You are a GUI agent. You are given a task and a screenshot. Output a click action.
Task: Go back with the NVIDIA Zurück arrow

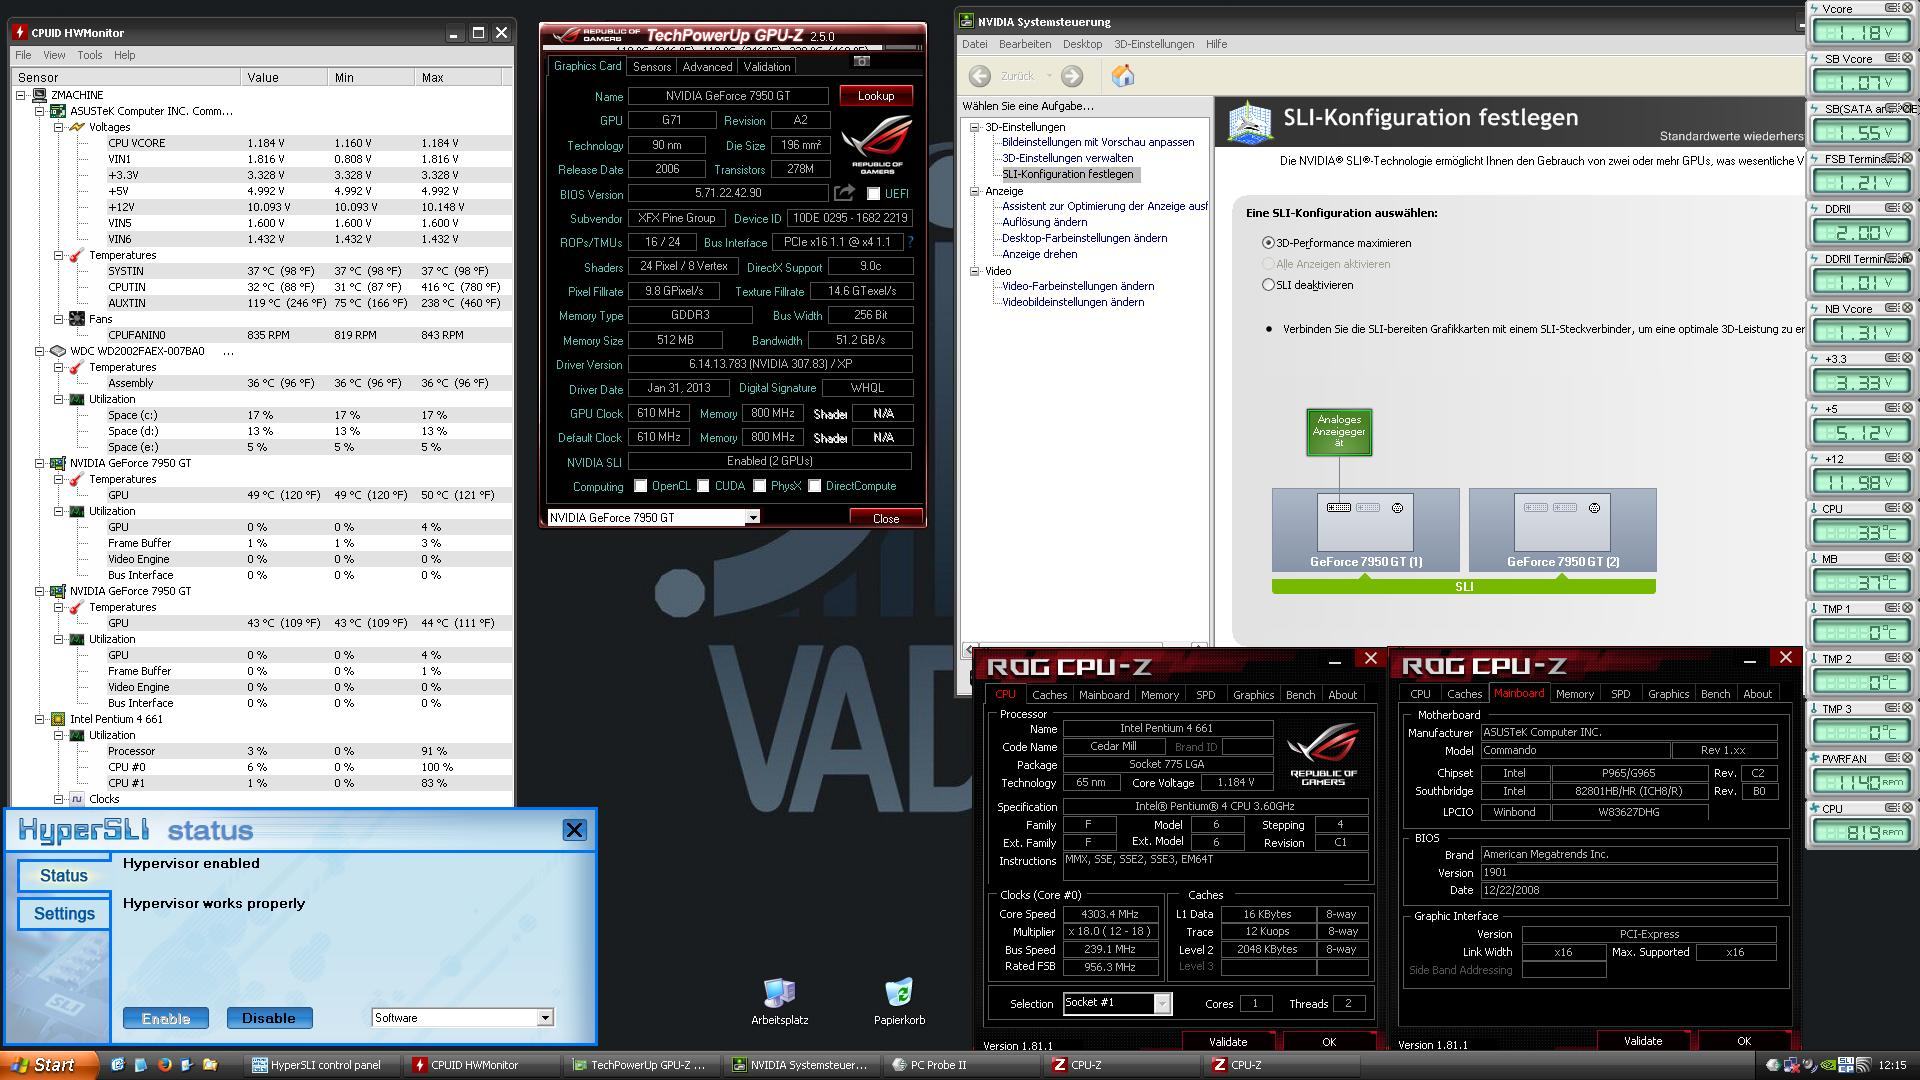click(980, 76)
